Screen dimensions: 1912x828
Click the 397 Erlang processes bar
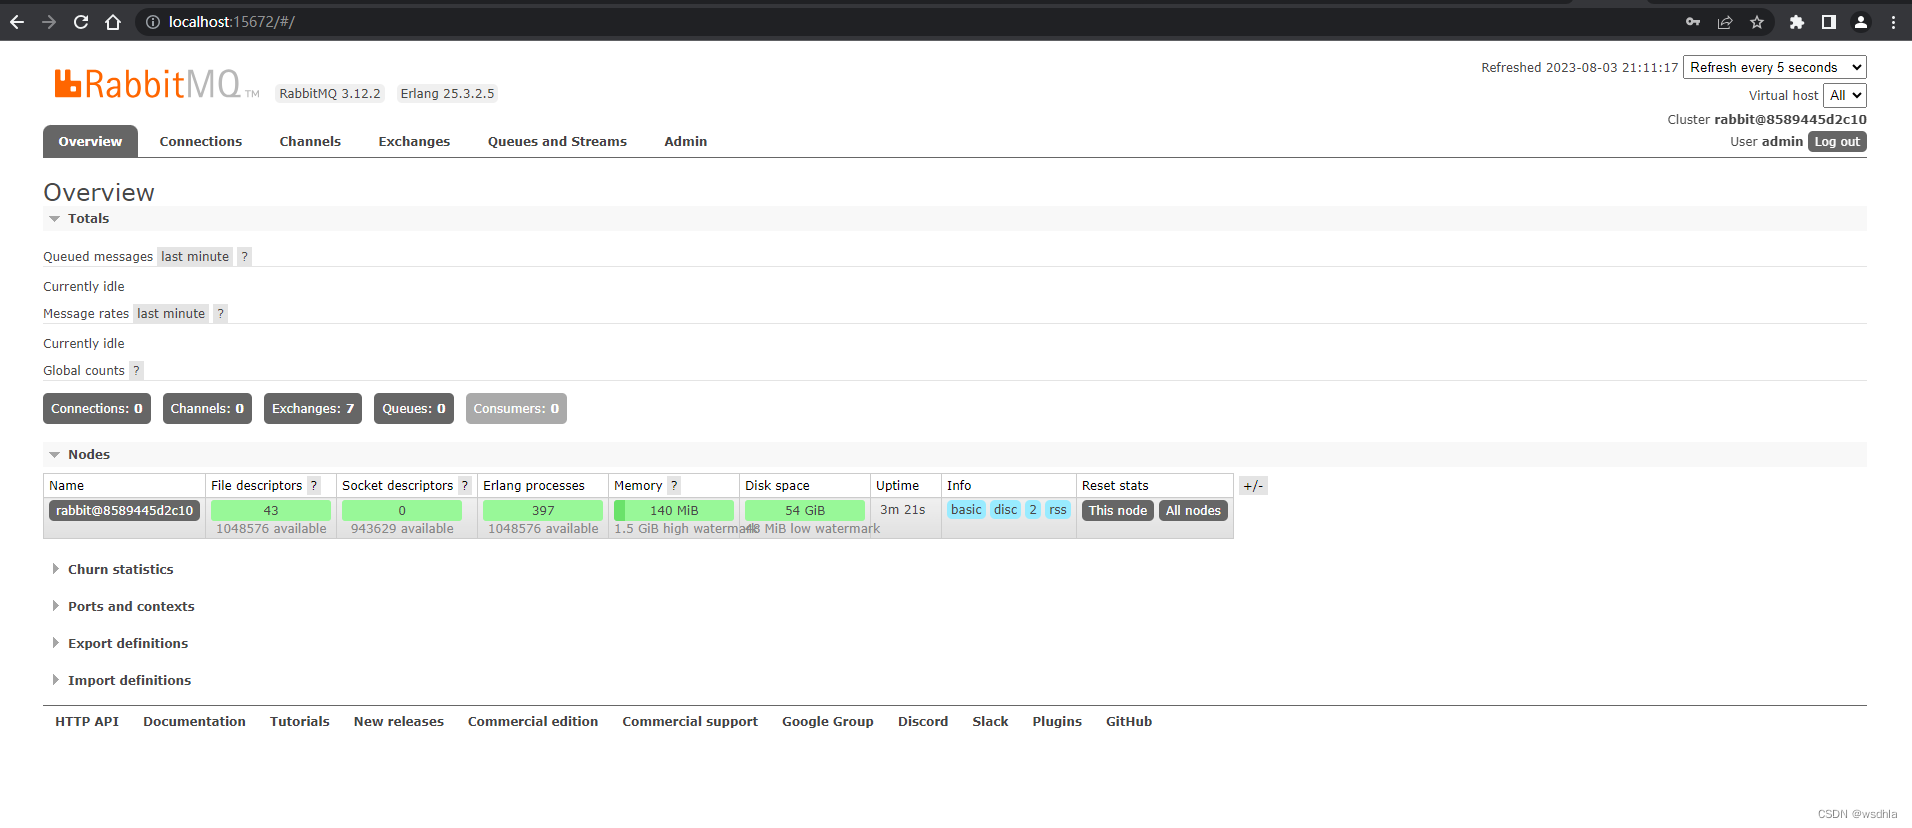[x=543, y=511]
